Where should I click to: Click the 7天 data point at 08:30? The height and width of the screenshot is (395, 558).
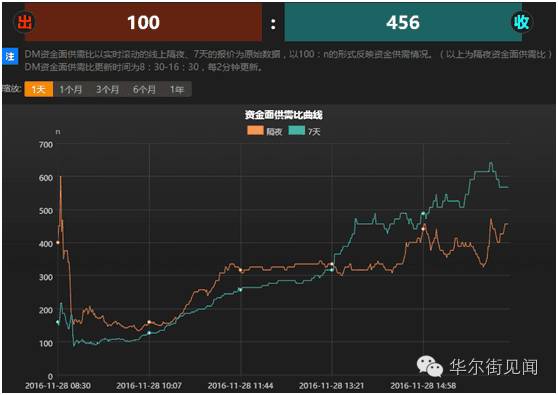tap(58, 322)
